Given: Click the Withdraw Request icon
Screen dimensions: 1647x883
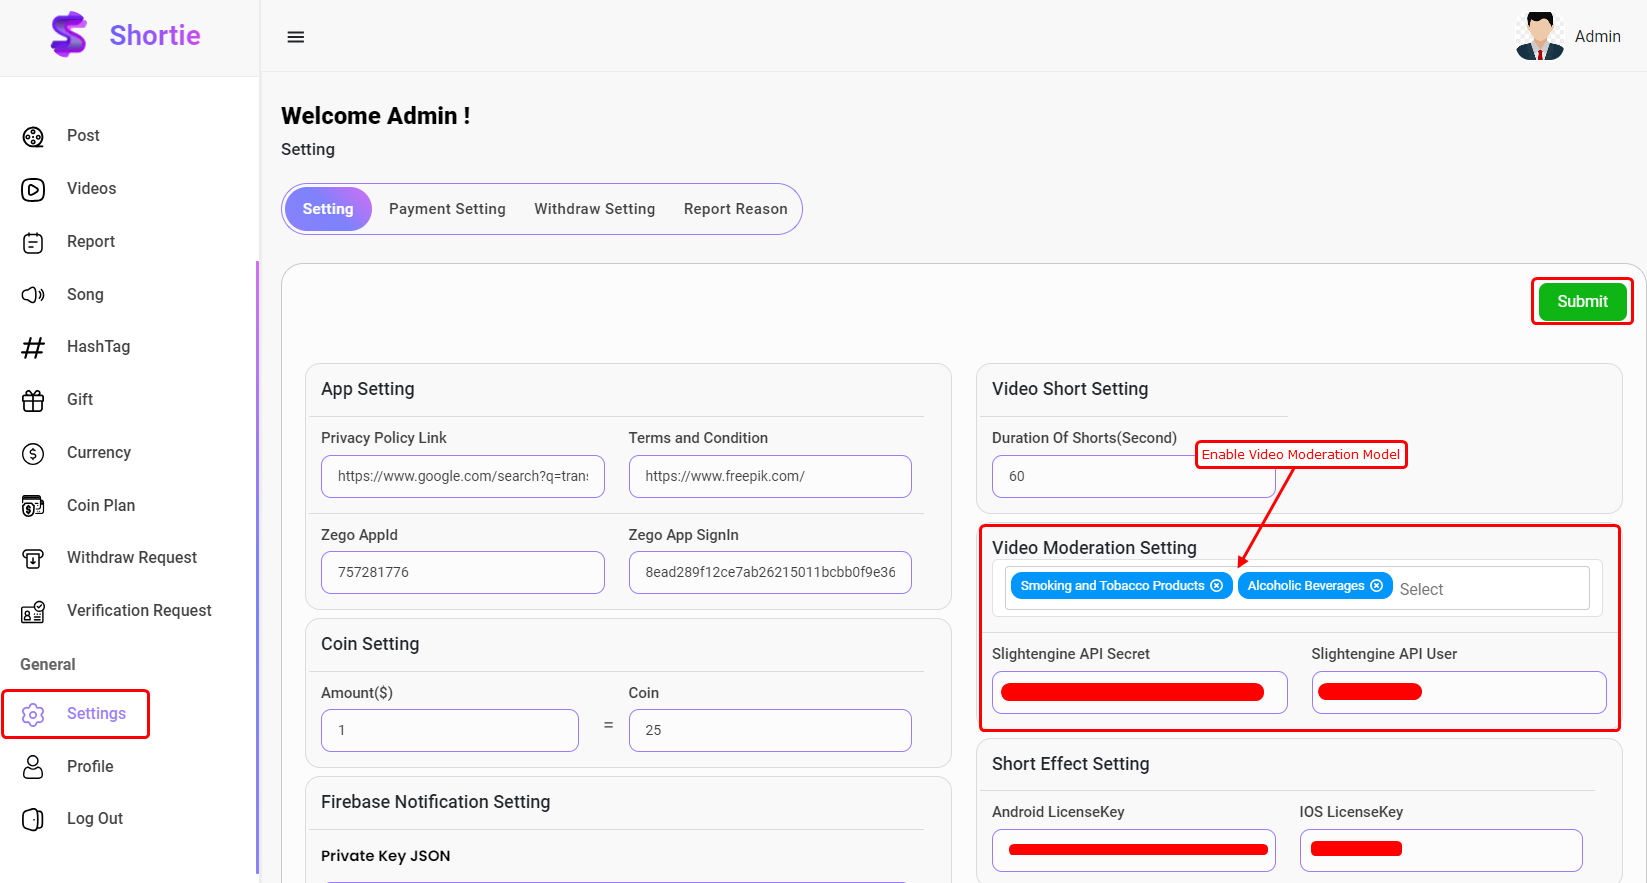Looking at the screenshot, I should (x=33, y=559).
